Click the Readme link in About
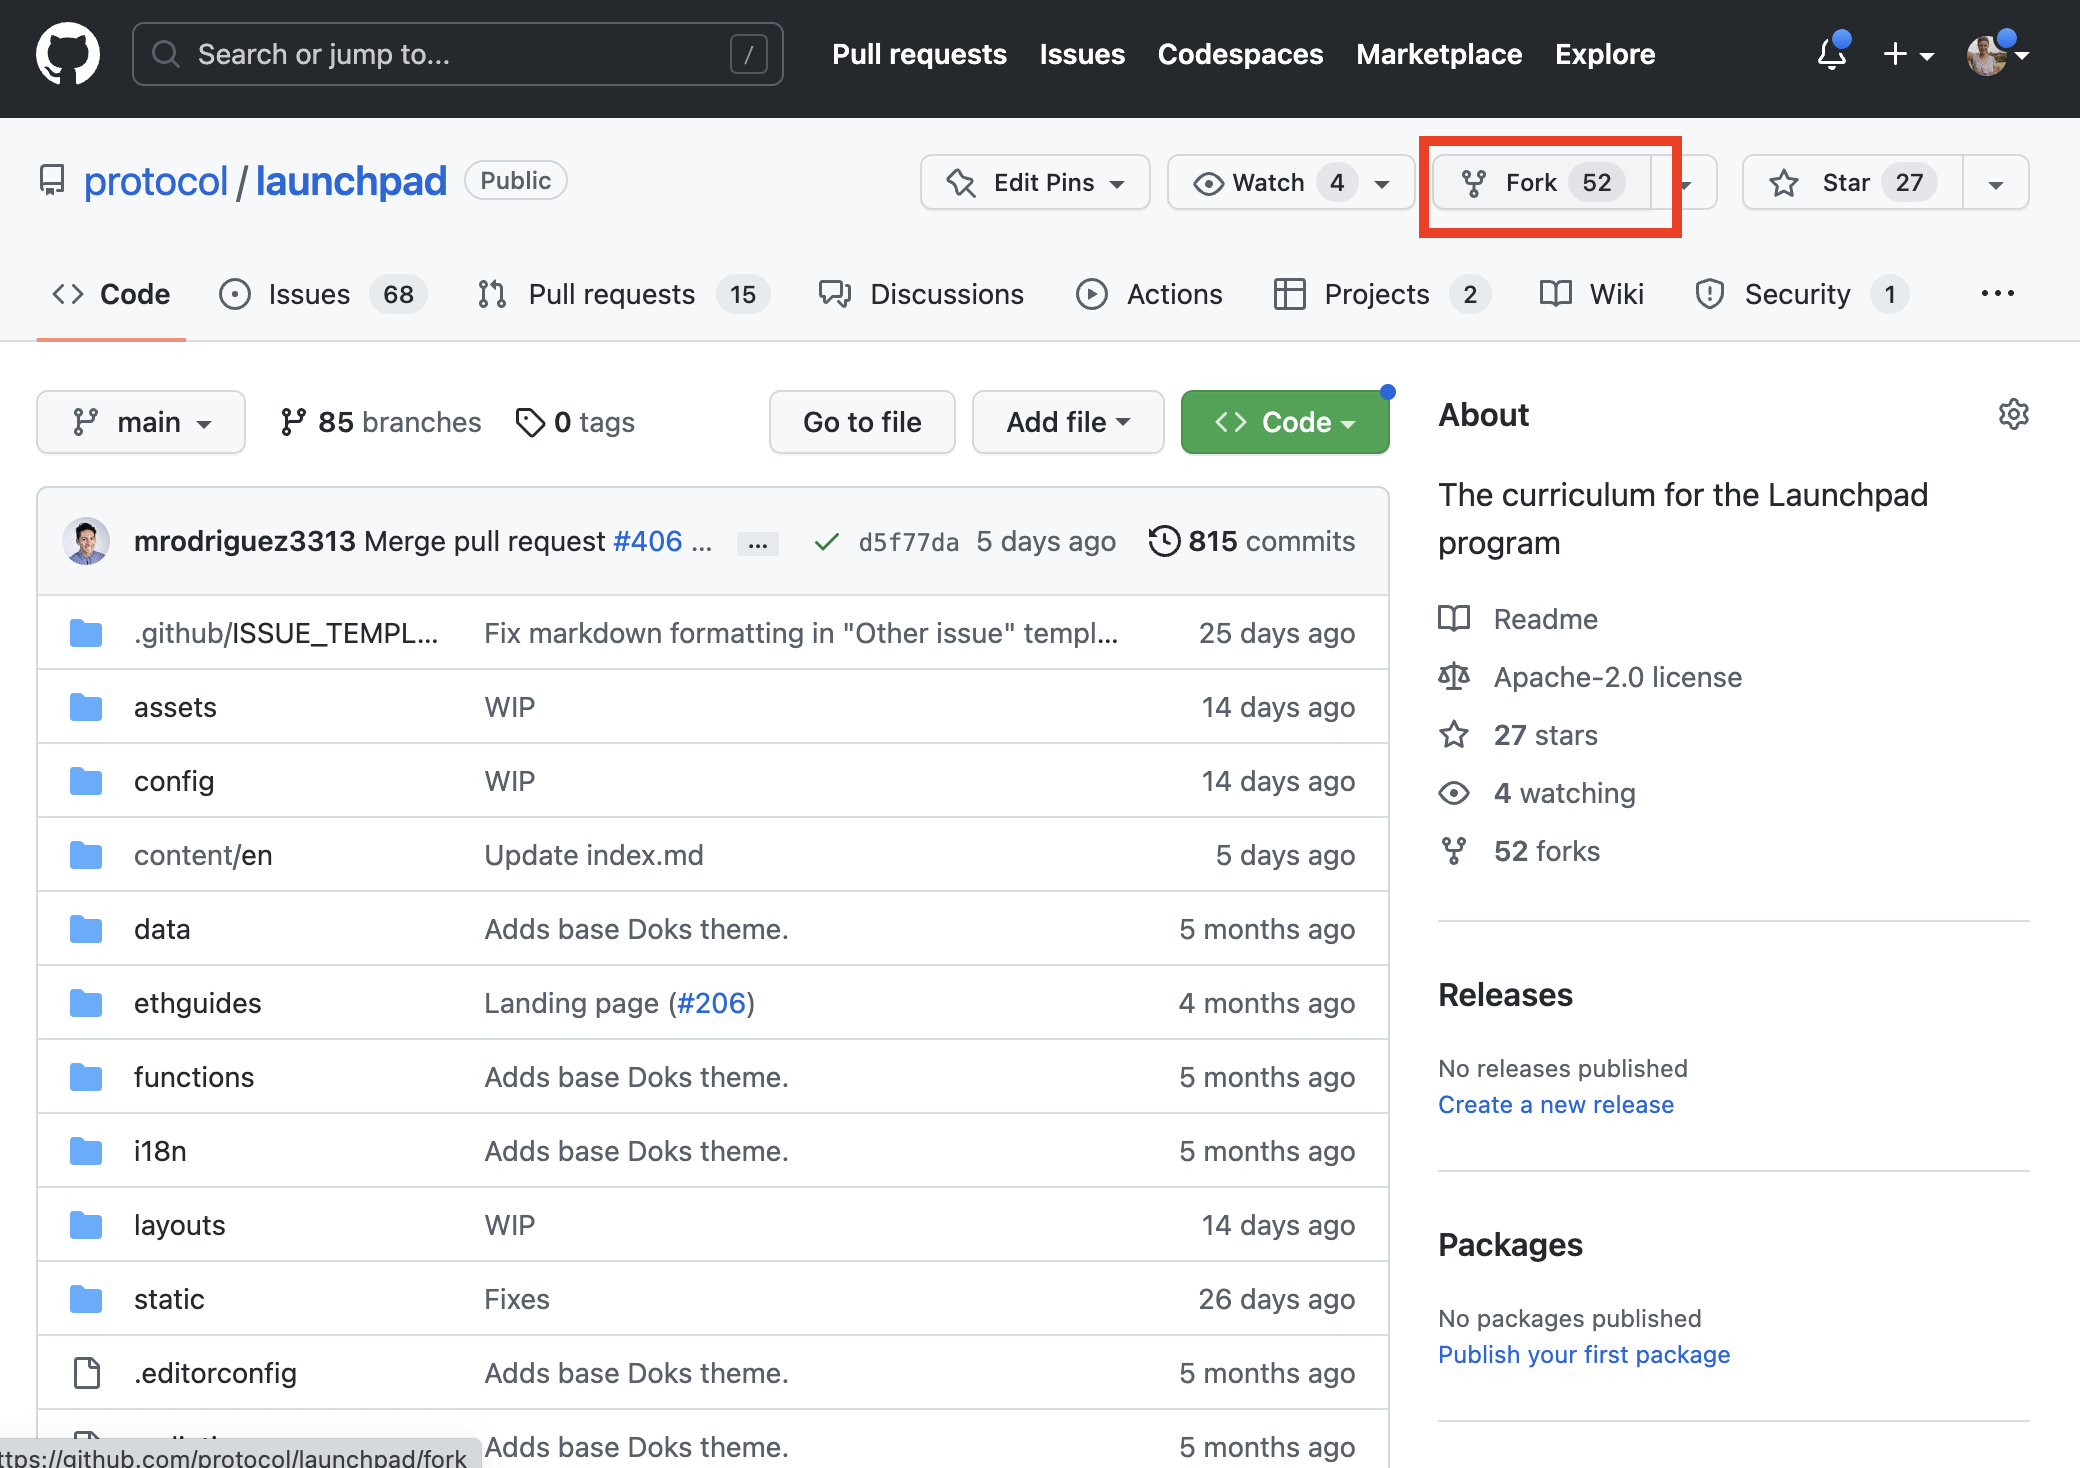 coord(1545,619)
